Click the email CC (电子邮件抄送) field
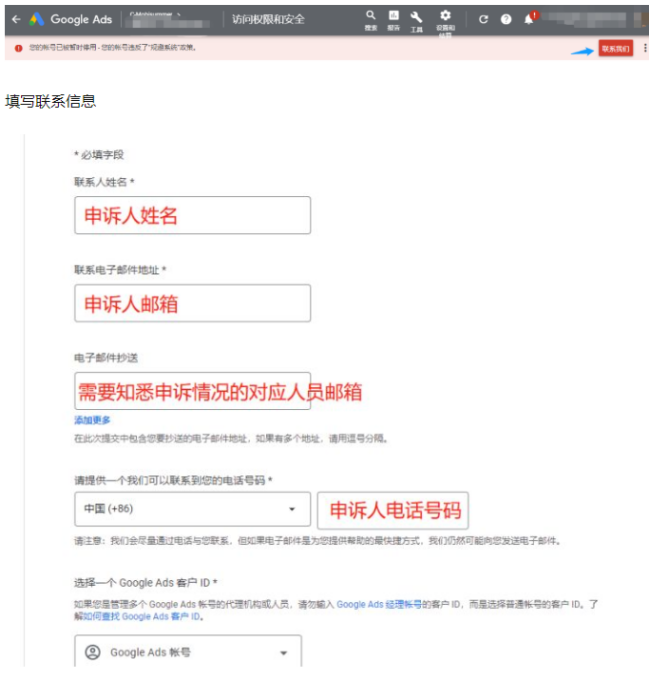 (x=192, y=391)
